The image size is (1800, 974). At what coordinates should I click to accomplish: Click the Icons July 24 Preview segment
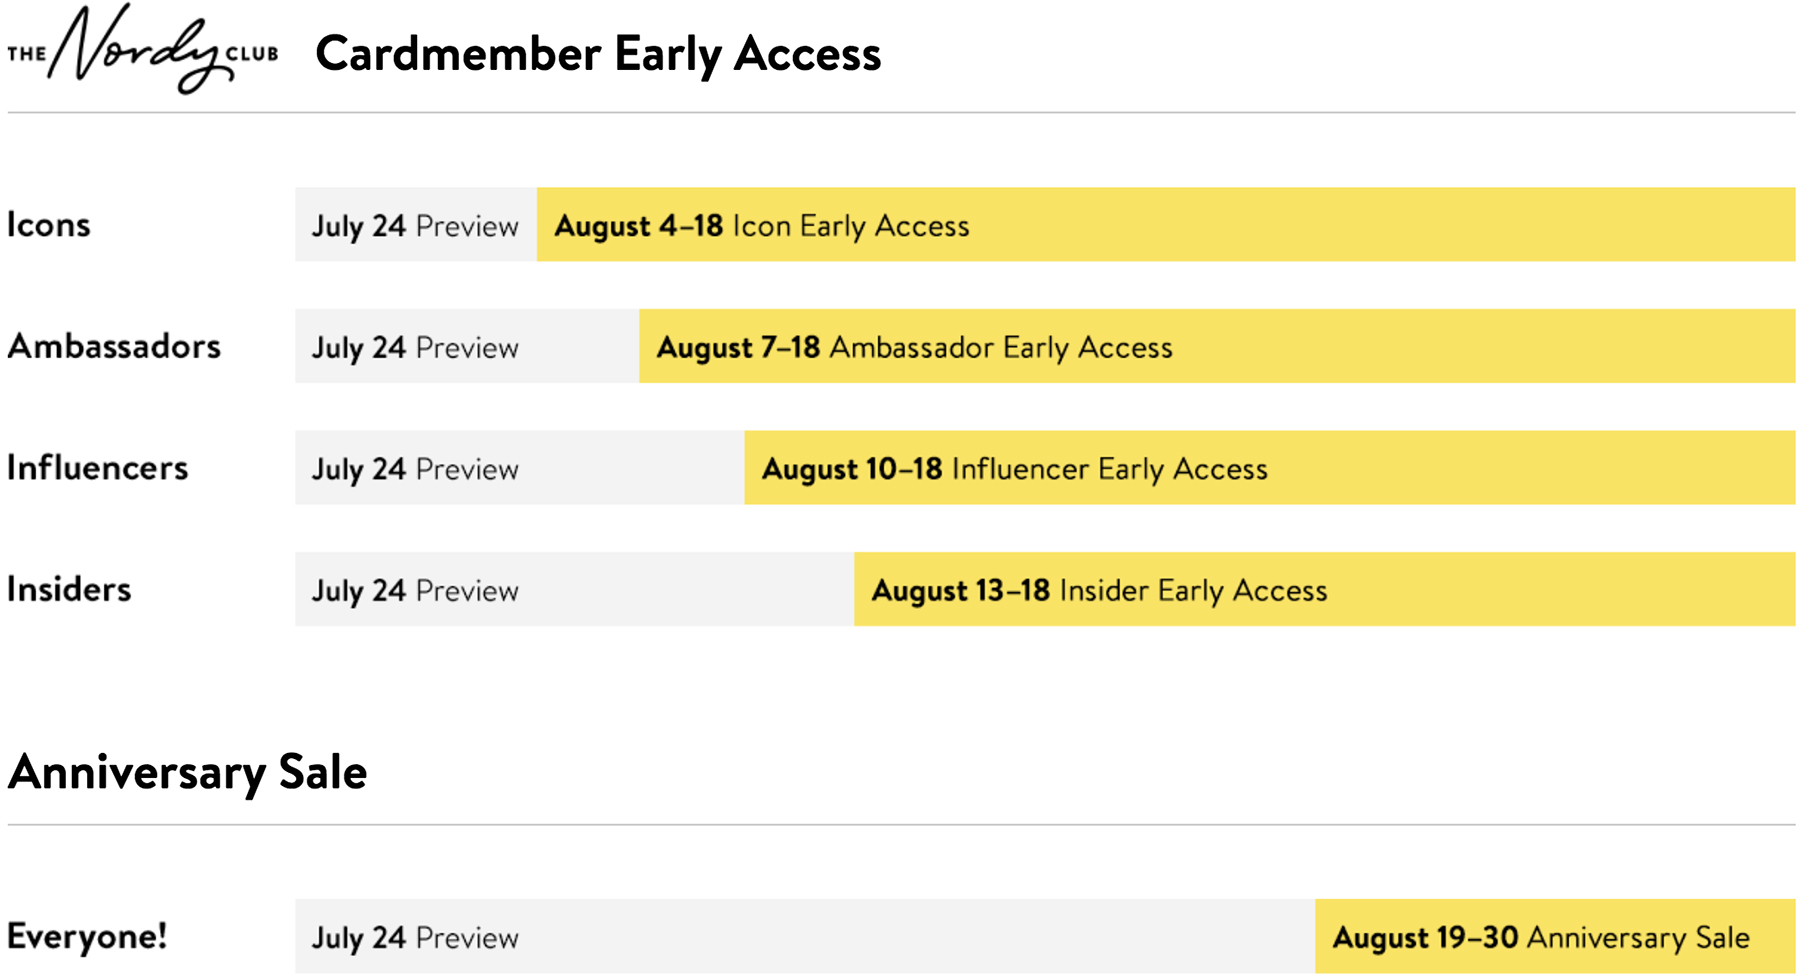[415, 226]
